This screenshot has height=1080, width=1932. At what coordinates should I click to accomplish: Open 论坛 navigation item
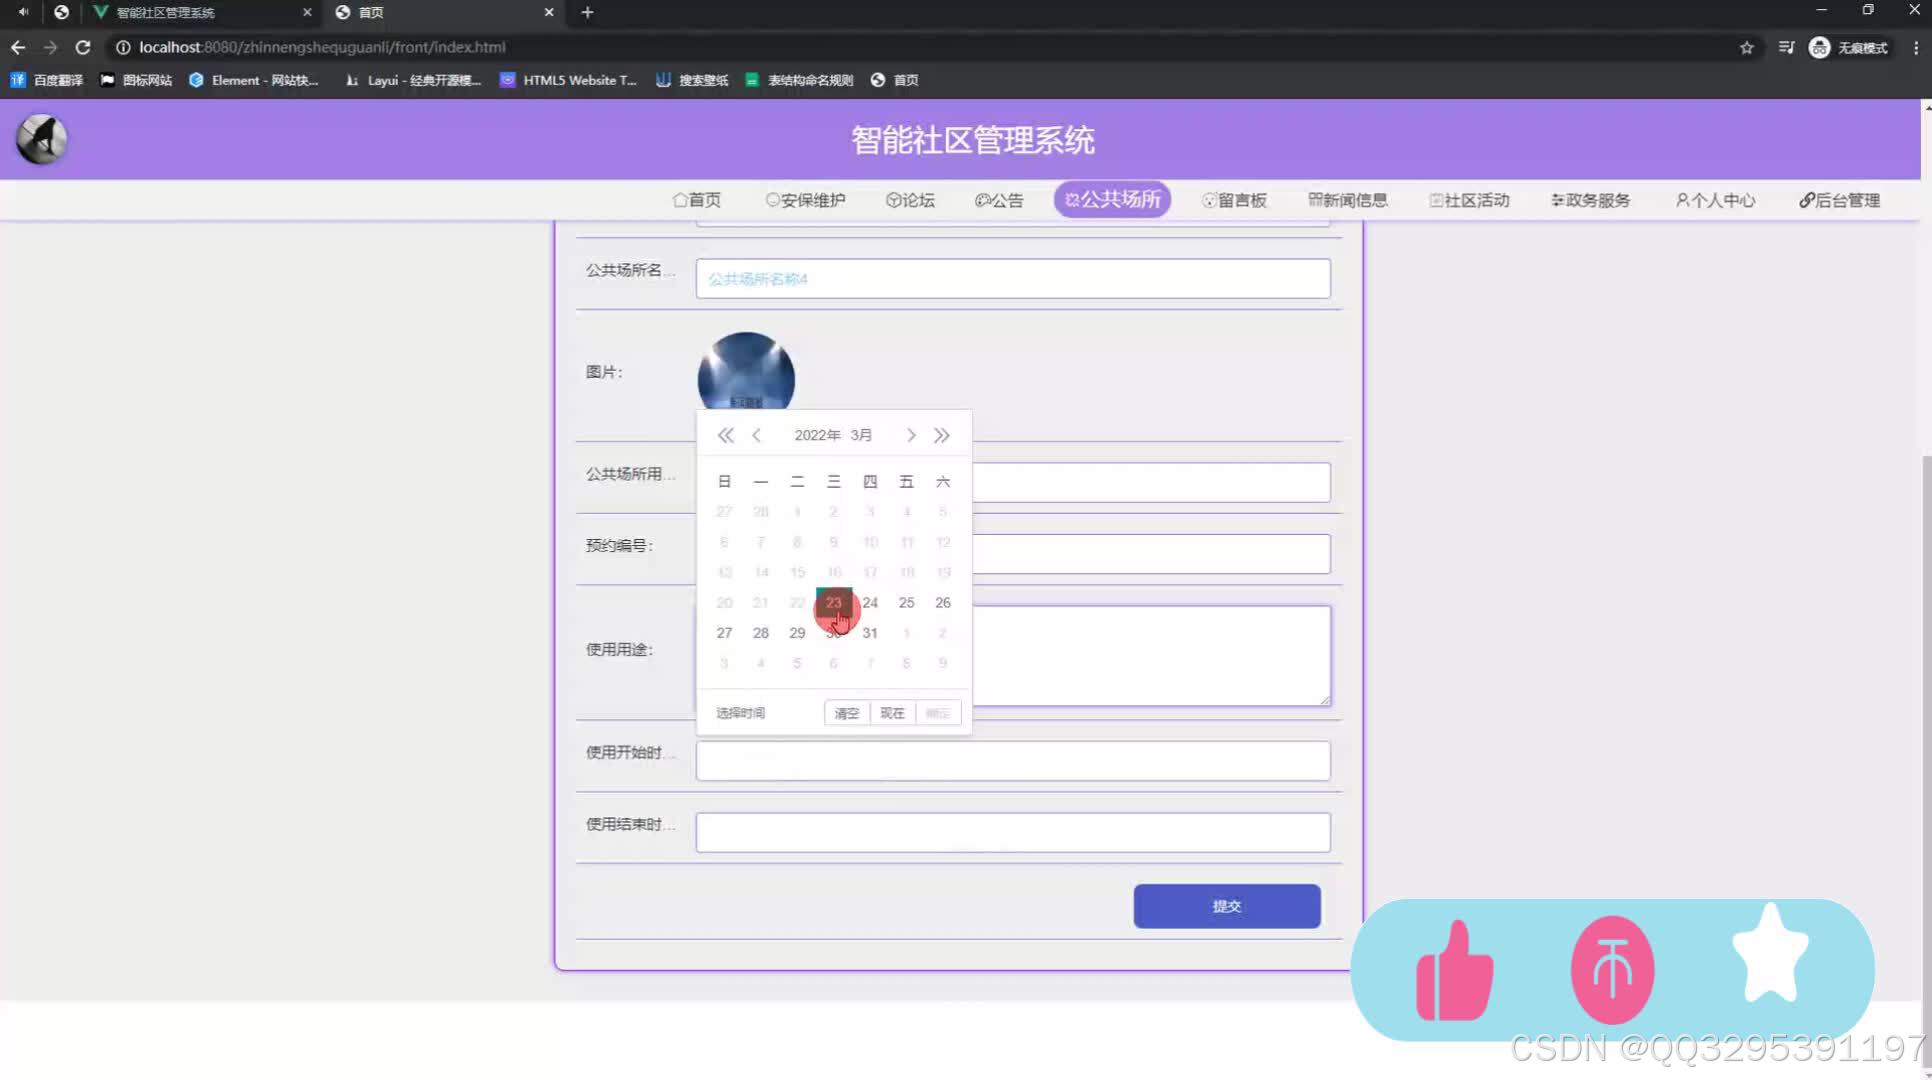point(910,200)
